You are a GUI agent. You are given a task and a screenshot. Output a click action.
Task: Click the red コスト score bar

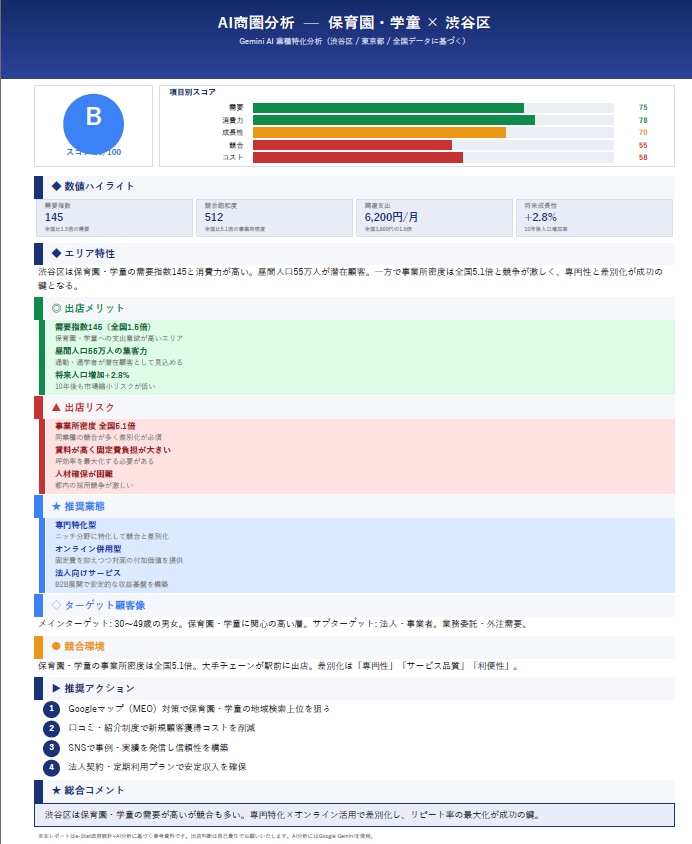tap(358, 157)
